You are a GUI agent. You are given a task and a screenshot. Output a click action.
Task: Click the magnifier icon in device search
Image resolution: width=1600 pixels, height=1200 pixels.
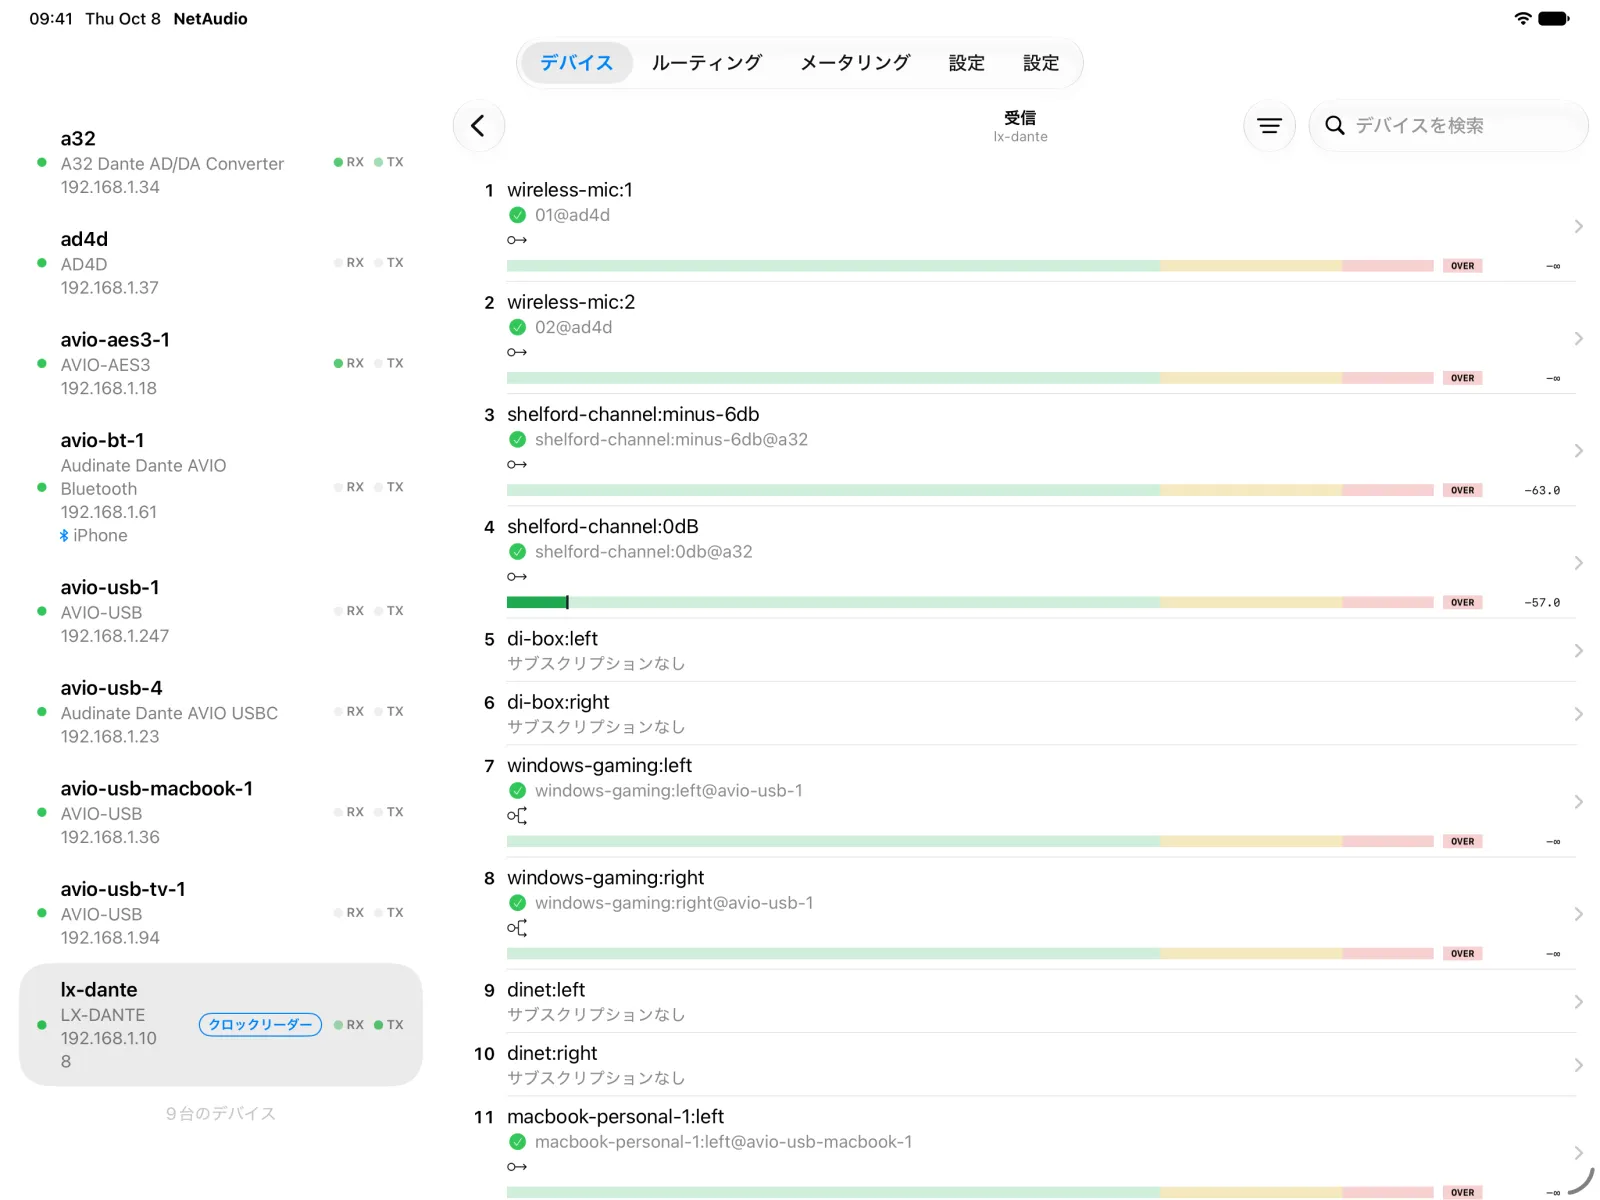[x=1334, y=126]
